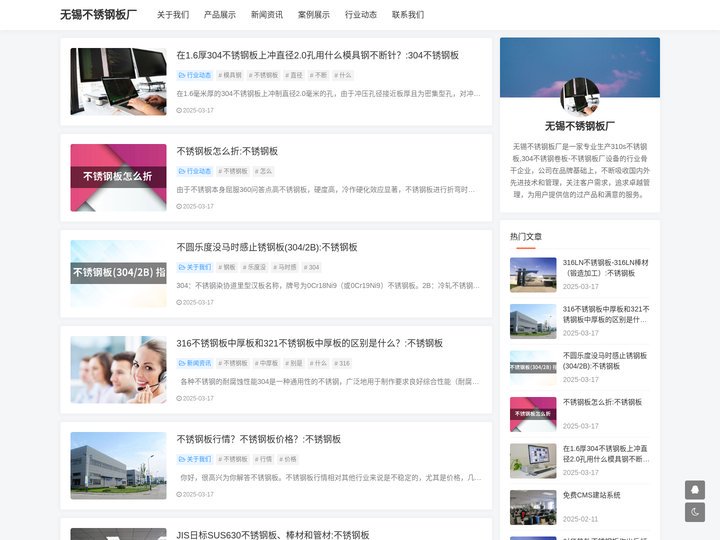
Task: Click the #316 tag
Action: point(342,363)
